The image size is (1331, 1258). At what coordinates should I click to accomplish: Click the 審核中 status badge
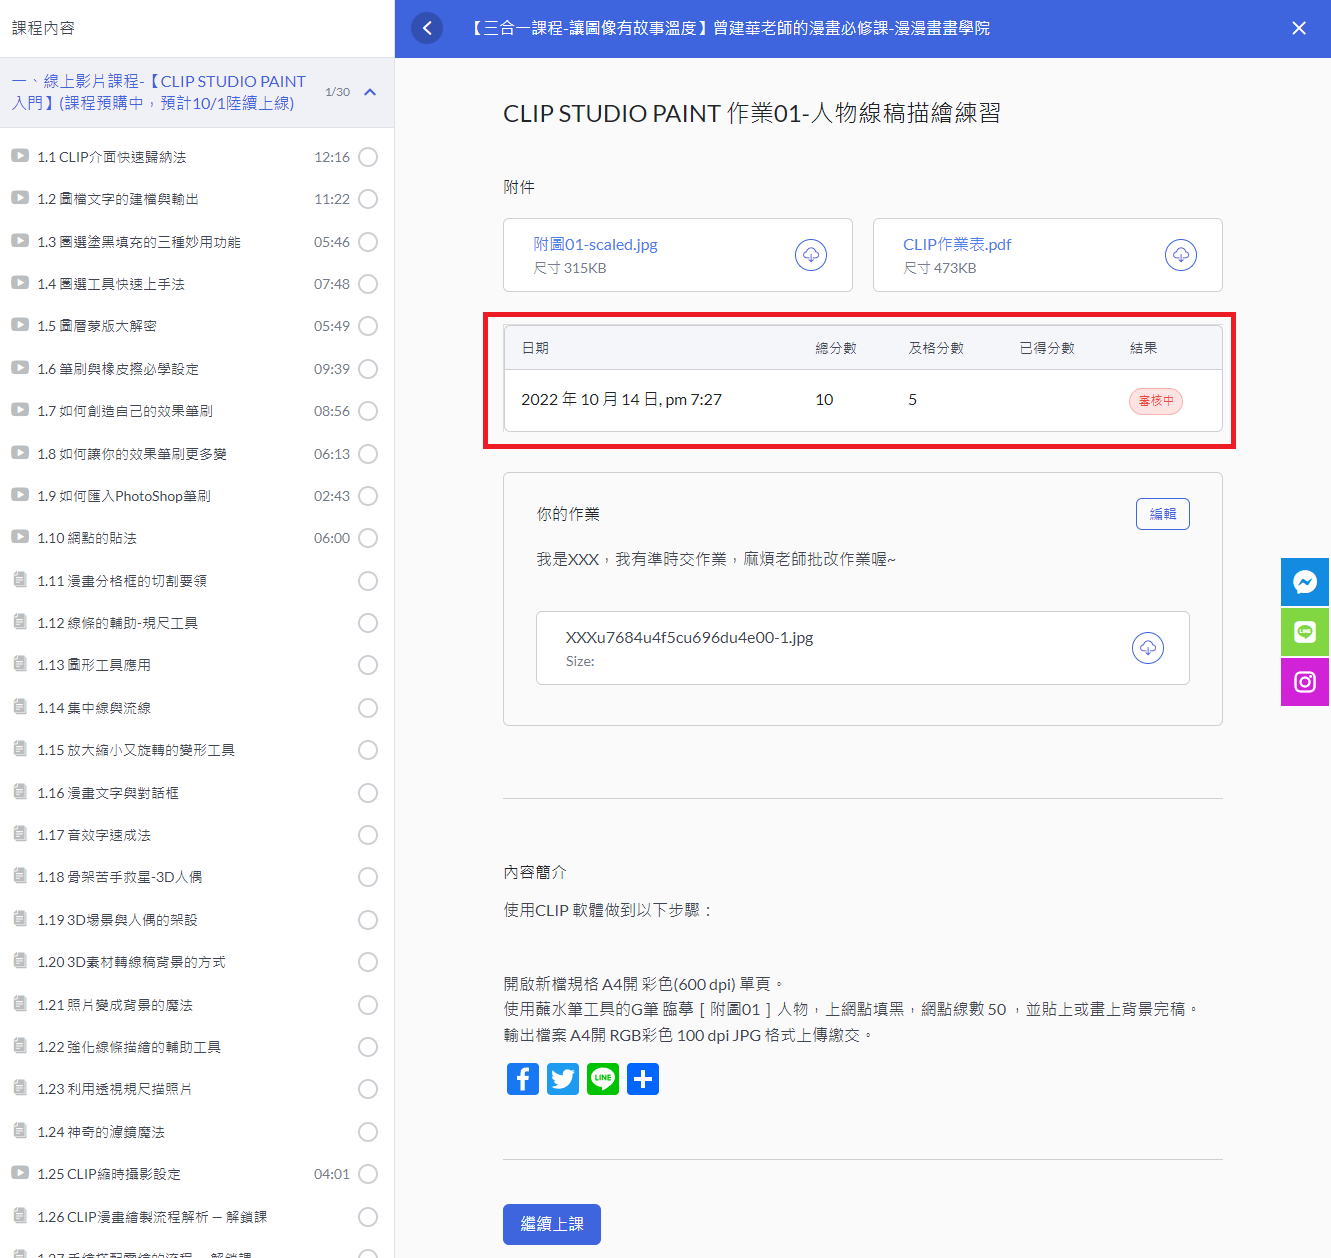(x=1156, y=401)
